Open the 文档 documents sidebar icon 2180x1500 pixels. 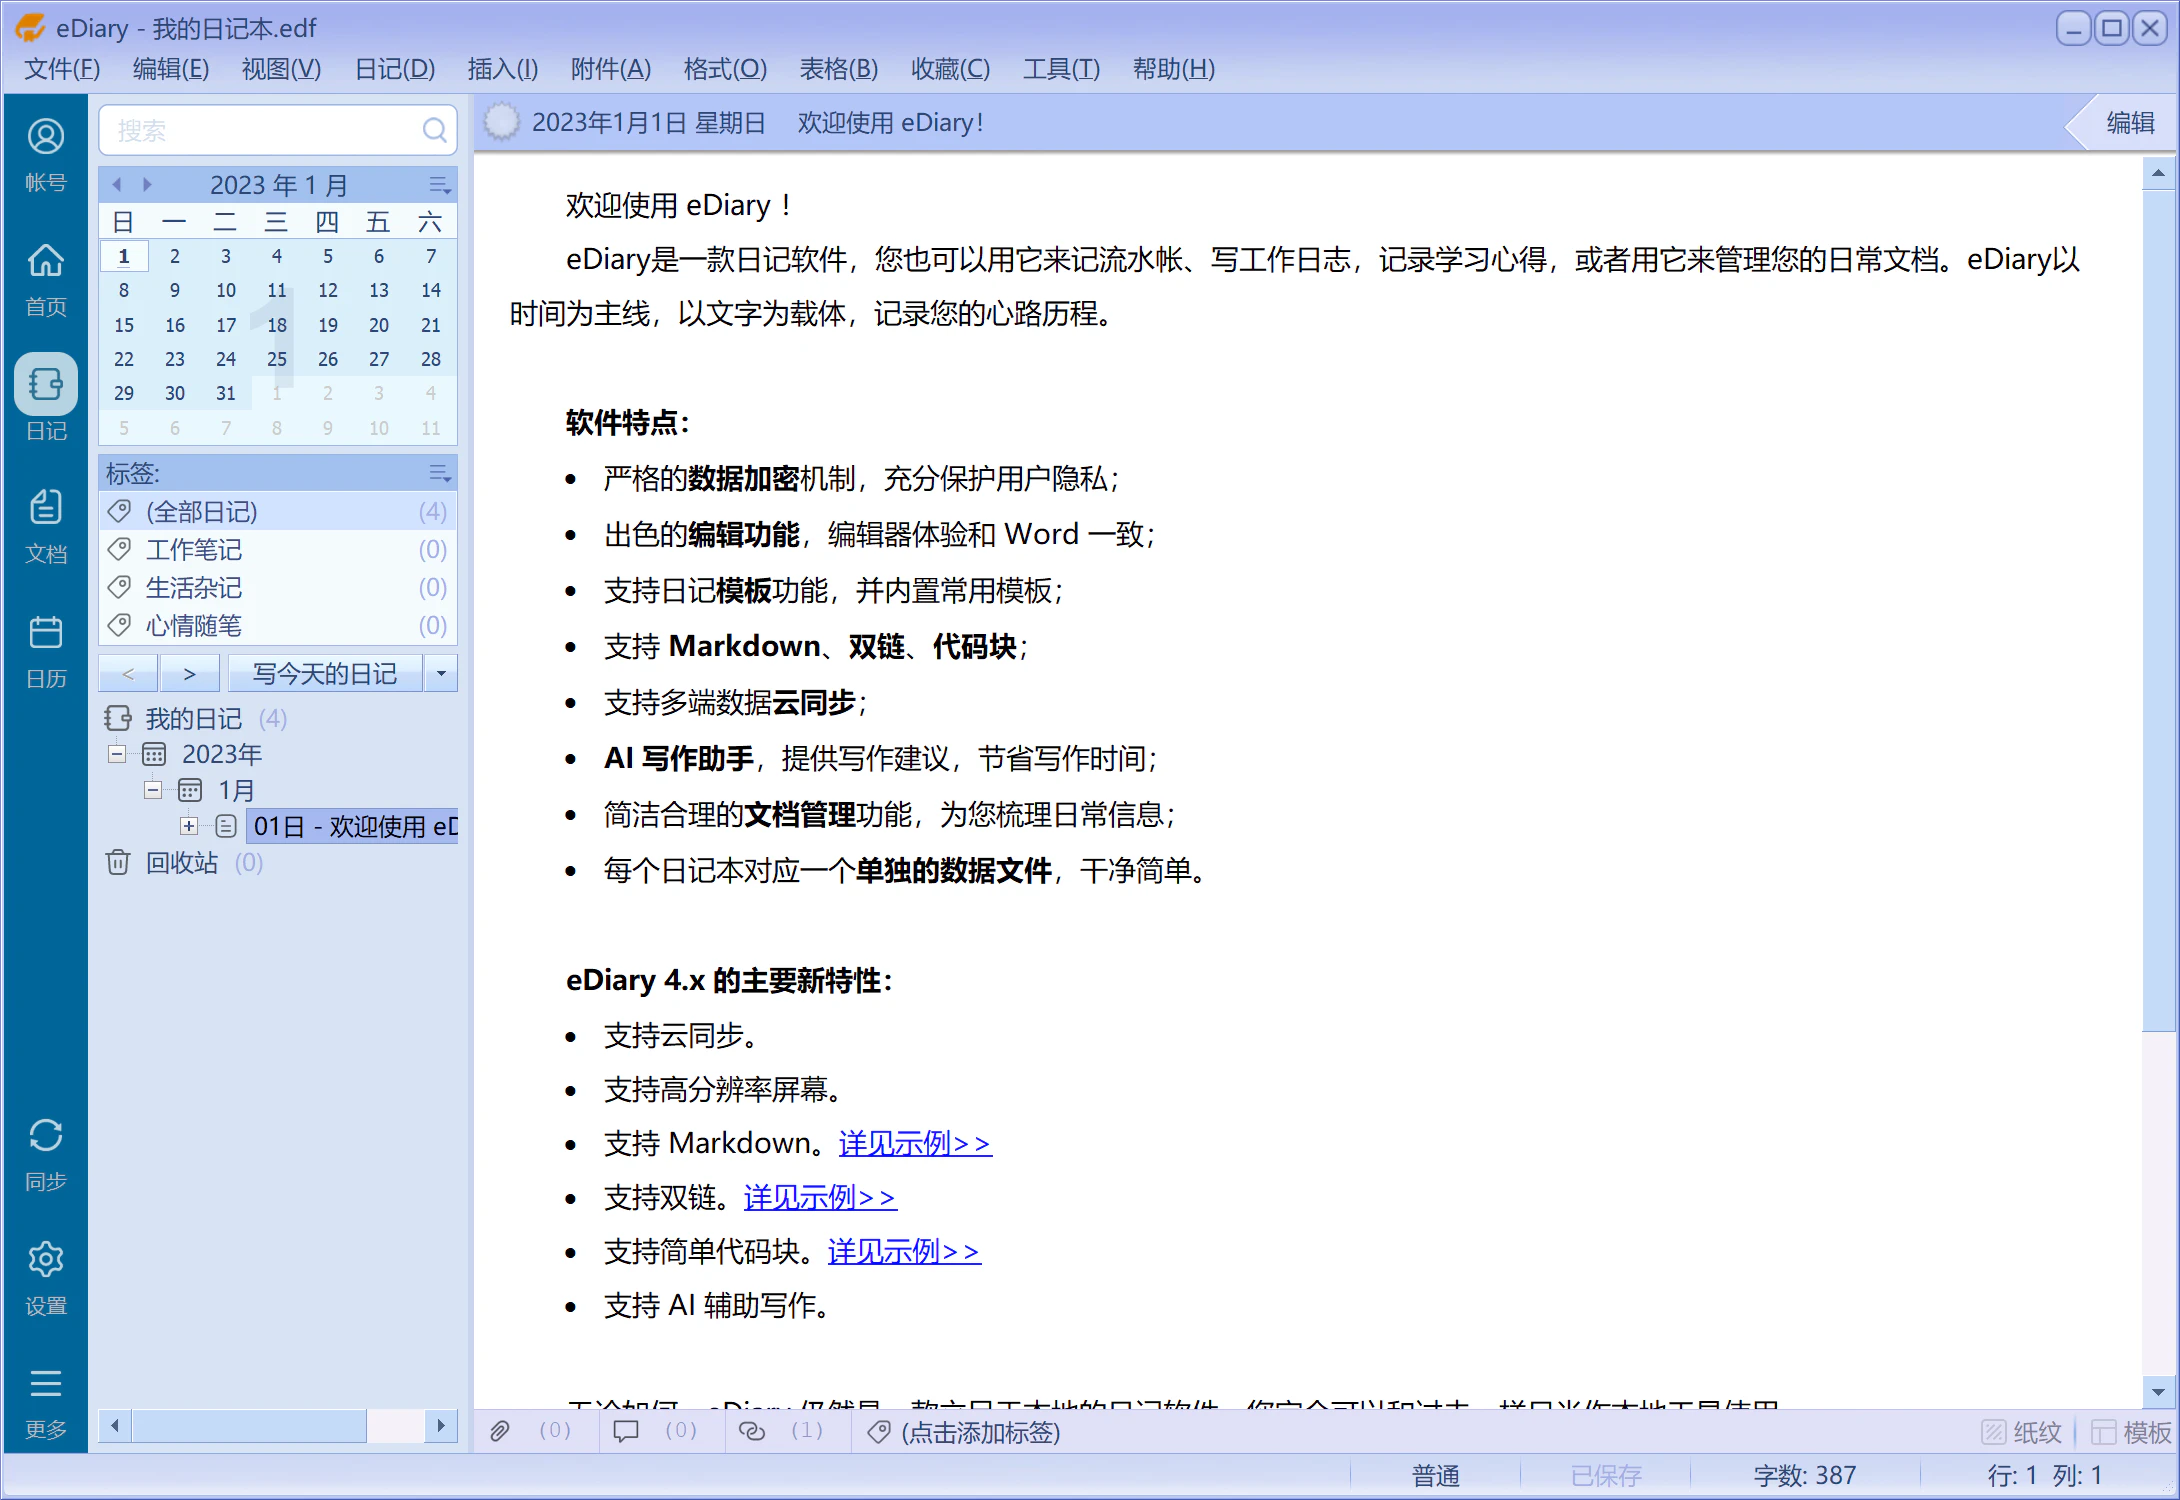[x=45, y=508]
